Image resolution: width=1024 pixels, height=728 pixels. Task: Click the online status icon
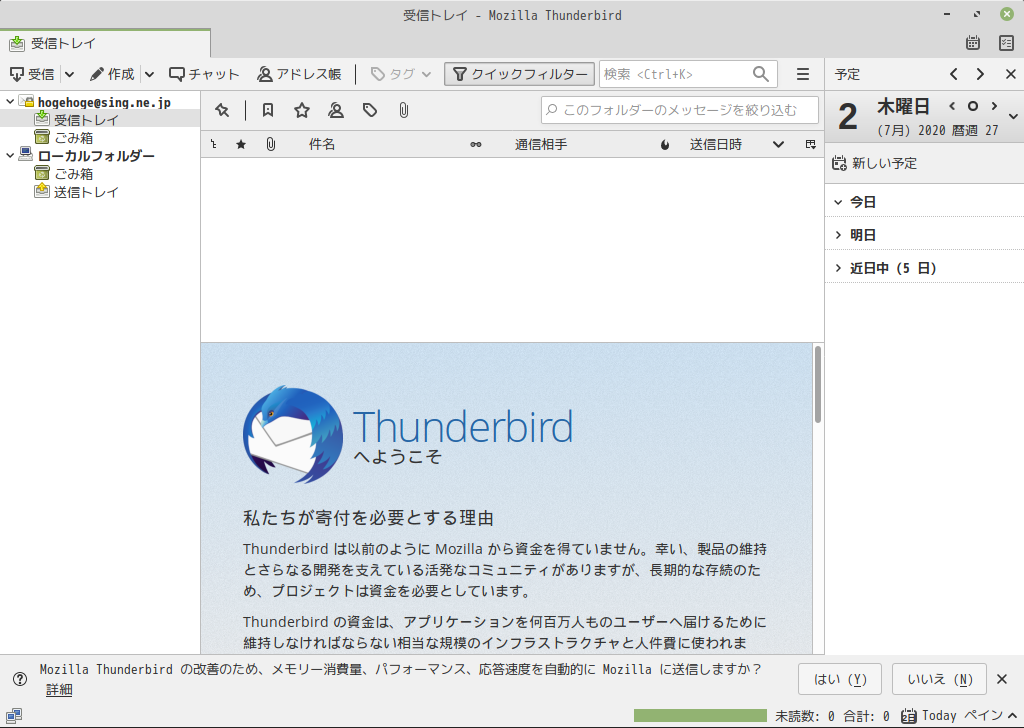coord(14,716)
